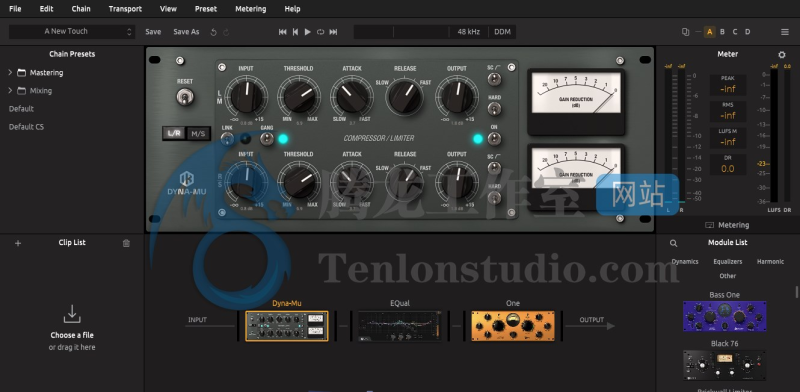The width and height of the screenshot is (800, 392).
Task: Flip the RESET switch on Dyna-Mu
Action: coord(185,96)
